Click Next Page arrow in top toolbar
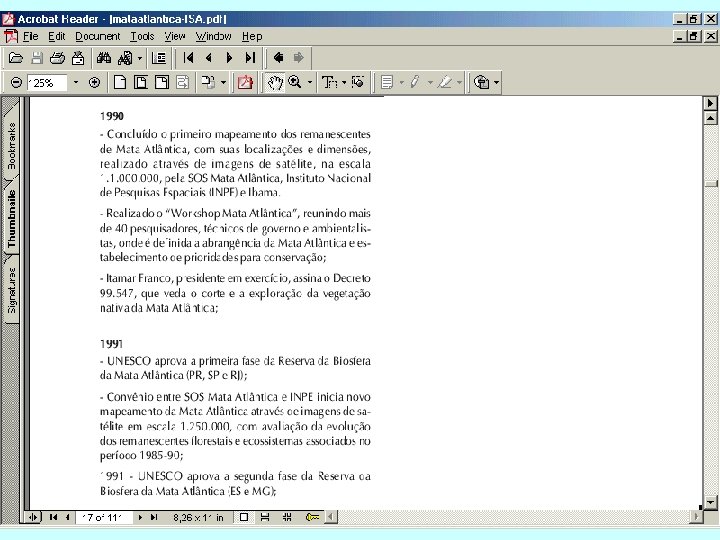 point(230,58)
